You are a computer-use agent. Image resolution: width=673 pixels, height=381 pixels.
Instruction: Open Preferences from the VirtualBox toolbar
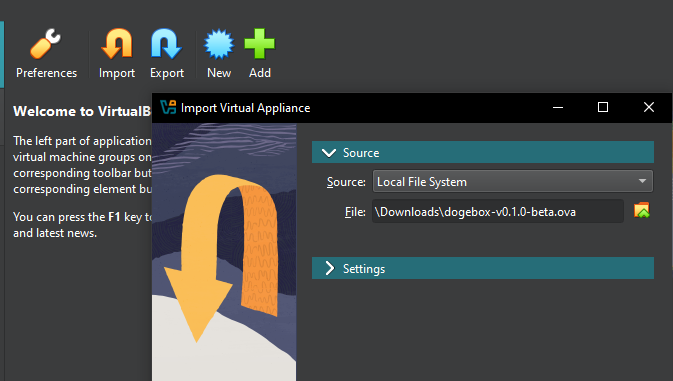(x=46, y=54)
